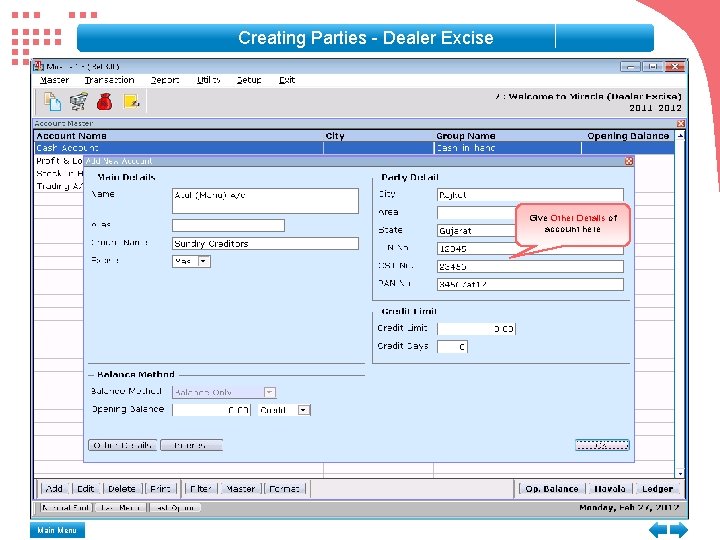Go to the next slide with right arrow

[679, 529]
